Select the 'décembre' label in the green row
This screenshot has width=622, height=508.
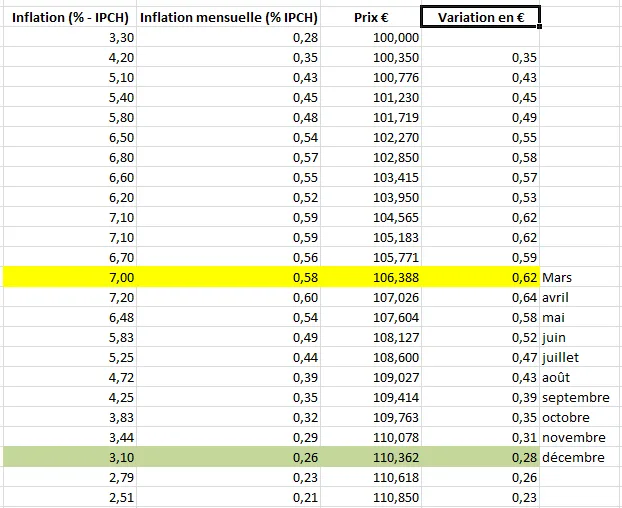pos(573,457)
